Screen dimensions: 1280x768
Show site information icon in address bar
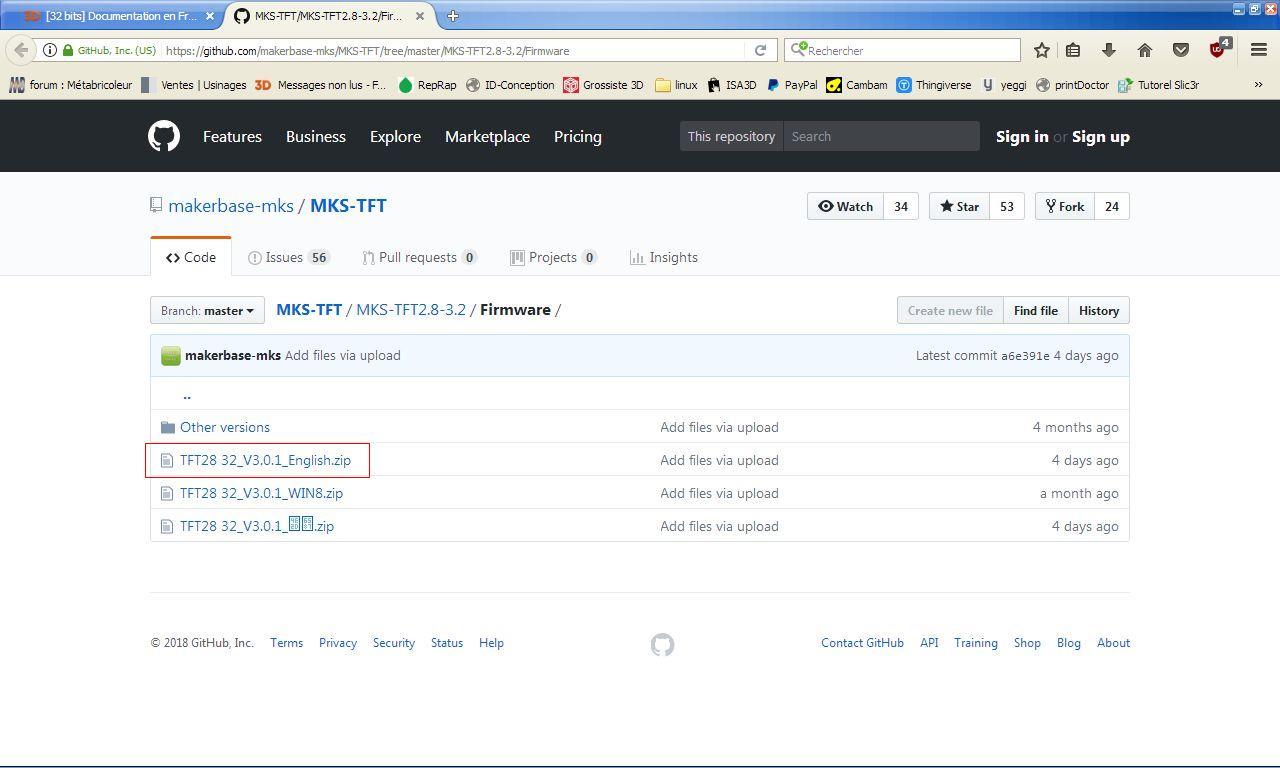49,50
